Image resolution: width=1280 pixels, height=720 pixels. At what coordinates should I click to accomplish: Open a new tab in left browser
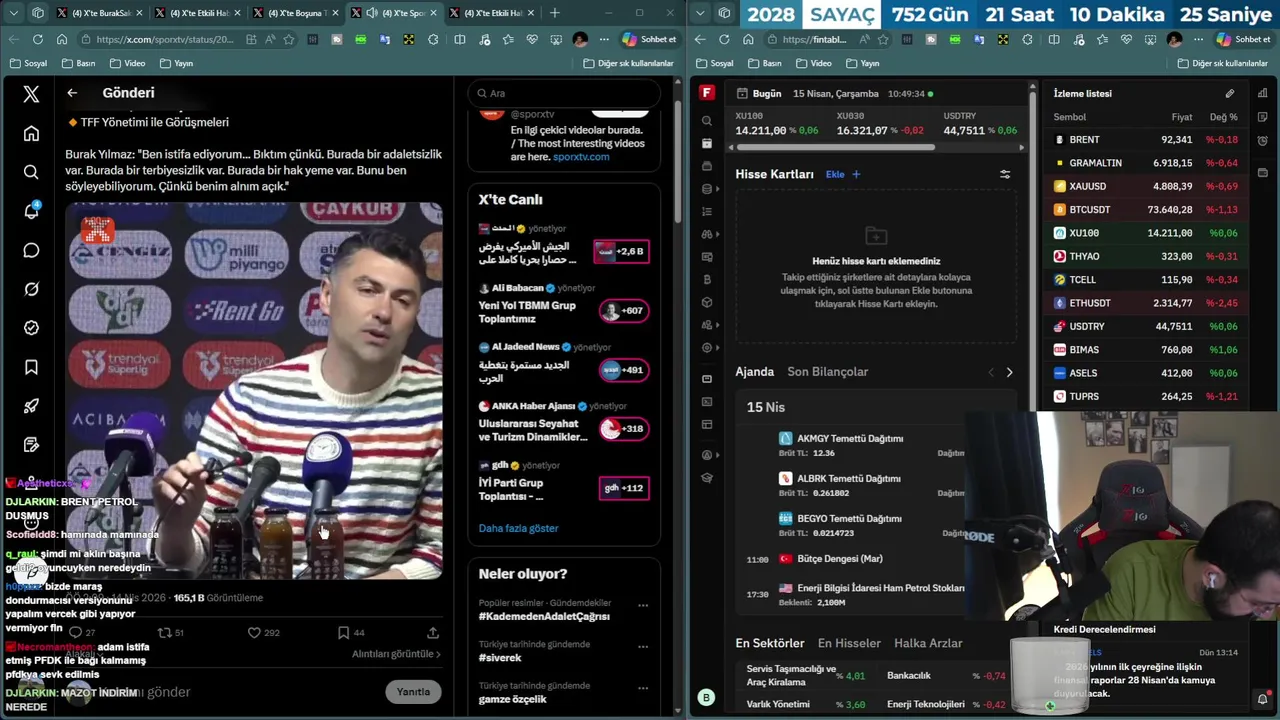[554, 13]
